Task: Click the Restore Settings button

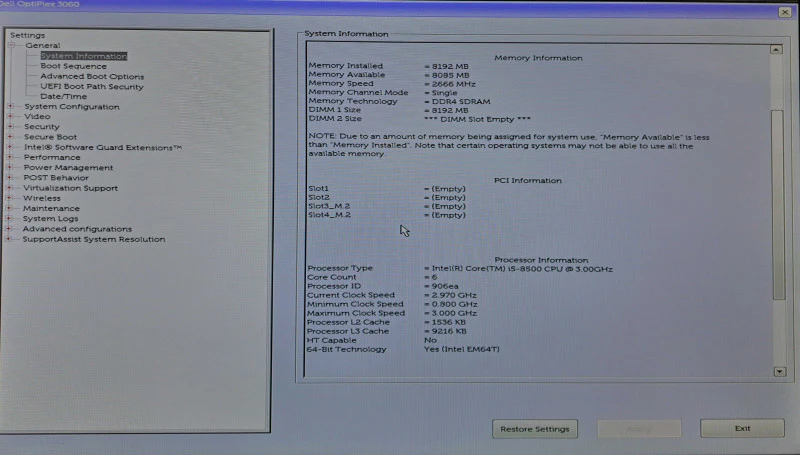Action: [x=535, y=429]
